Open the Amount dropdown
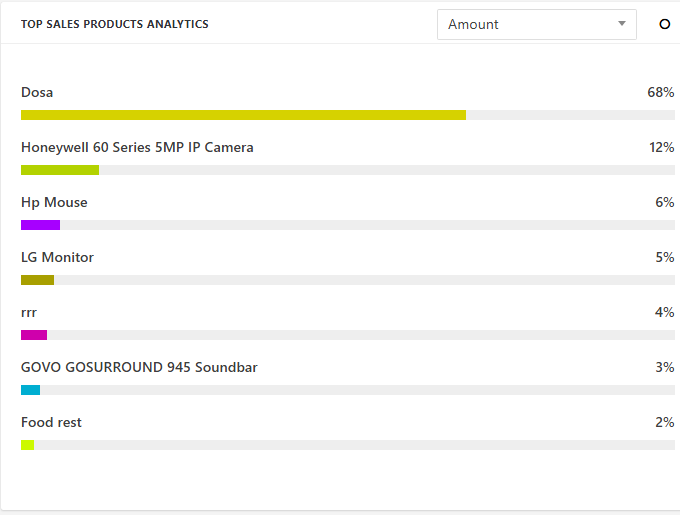Viewport: 680px width, 515px height. click(x=536, y=25)
